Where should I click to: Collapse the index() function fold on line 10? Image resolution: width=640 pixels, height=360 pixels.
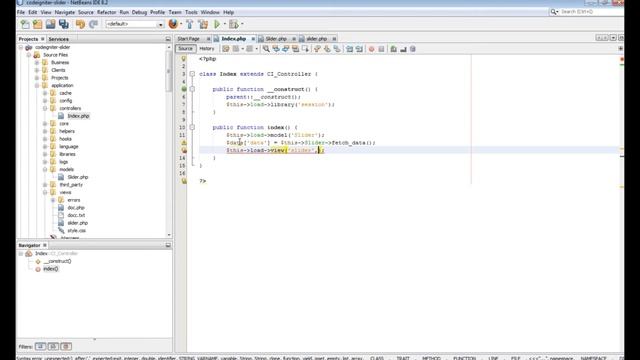point(192,127)
